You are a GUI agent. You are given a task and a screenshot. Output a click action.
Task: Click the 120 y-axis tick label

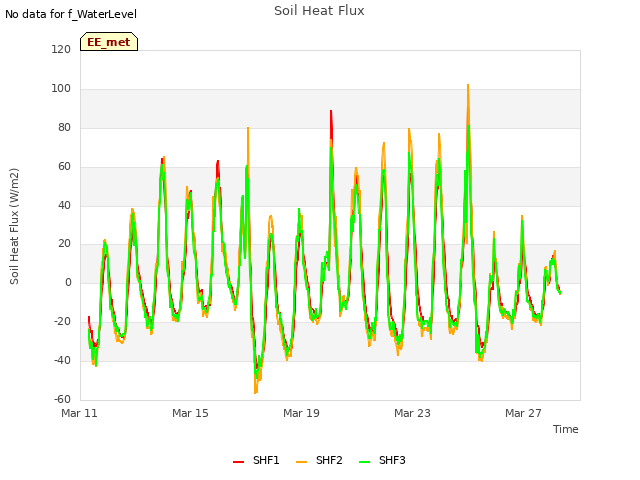click(61, 49)
